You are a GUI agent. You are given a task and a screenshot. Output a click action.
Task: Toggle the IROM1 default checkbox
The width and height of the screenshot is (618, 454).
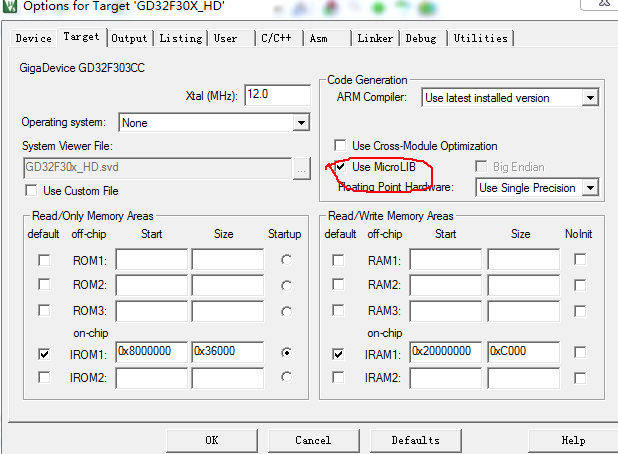[x=44, y=354]
